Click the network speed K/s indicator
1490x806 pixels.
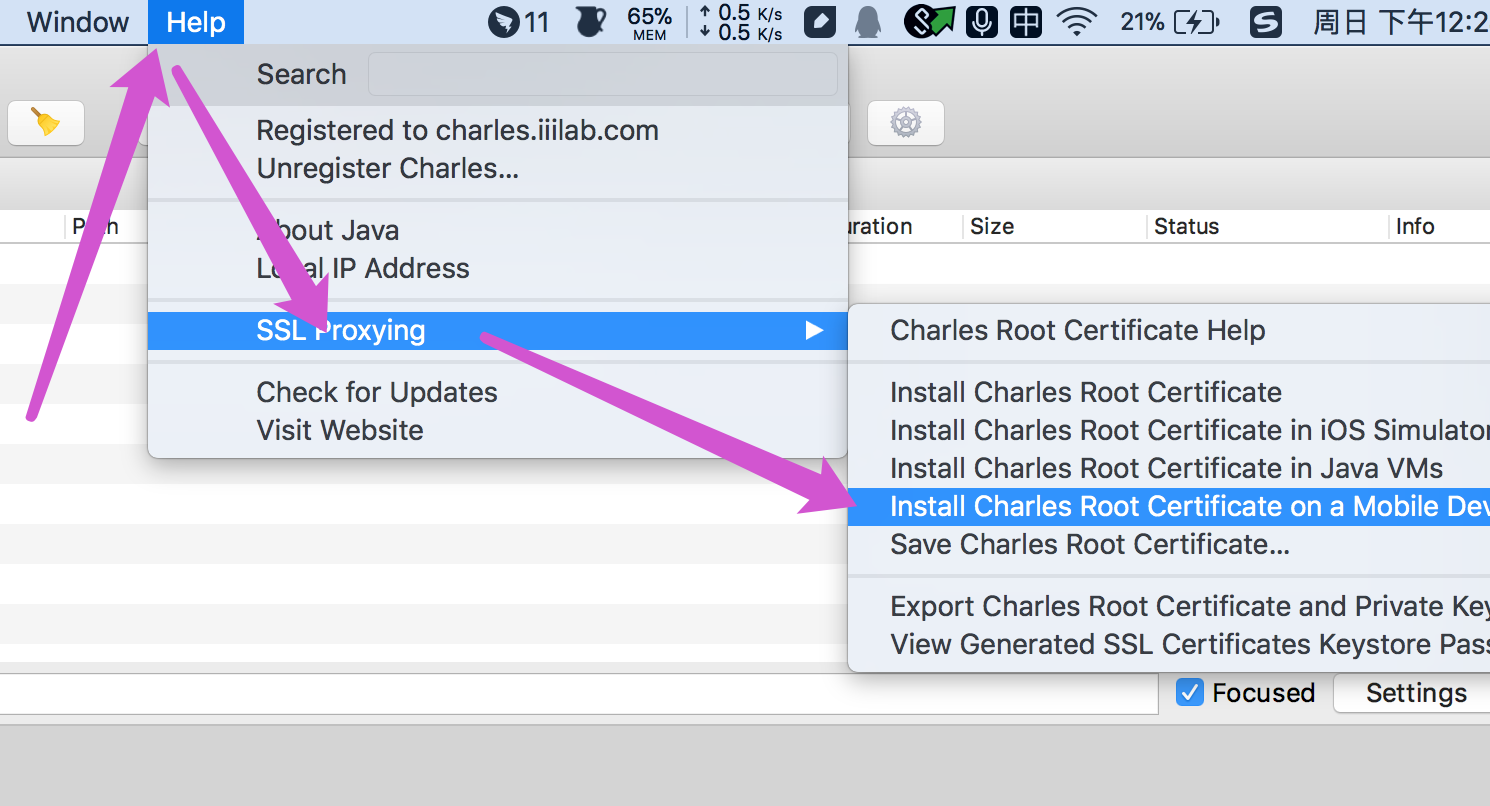[x=740, y=22]
